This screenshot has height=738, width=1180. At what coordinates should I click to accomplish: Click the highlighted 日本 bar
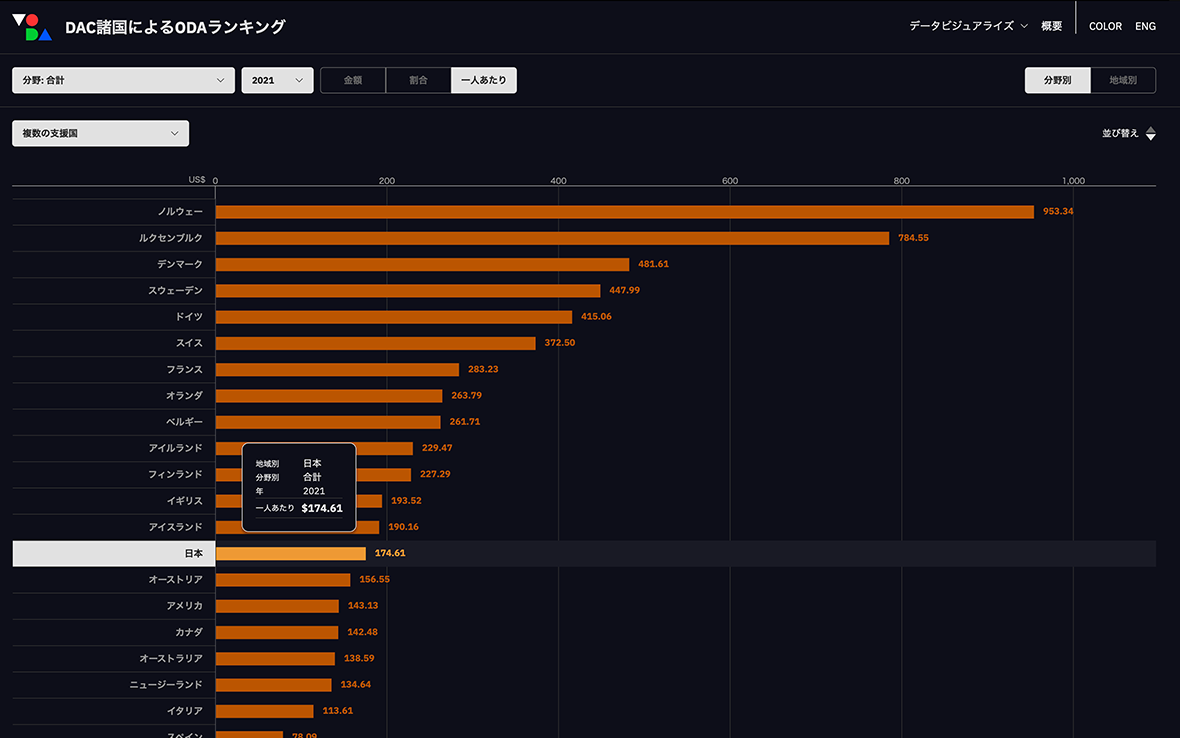coord(290,553)
